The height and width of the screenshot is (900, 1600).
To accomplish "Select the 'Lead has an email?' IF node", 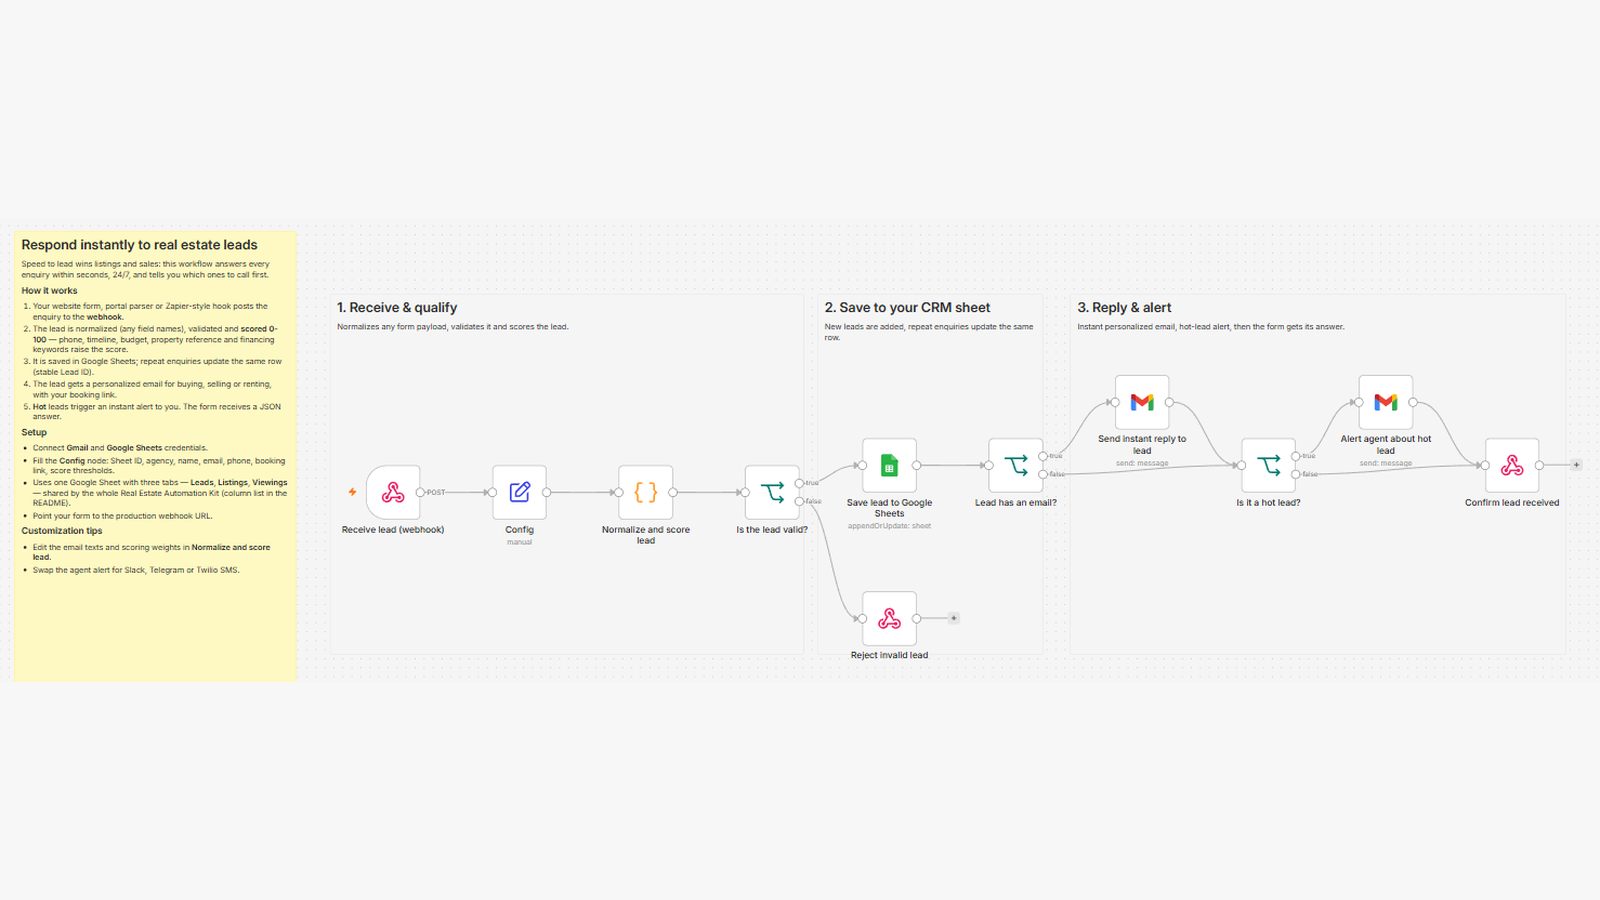I will pos(1016,465).
